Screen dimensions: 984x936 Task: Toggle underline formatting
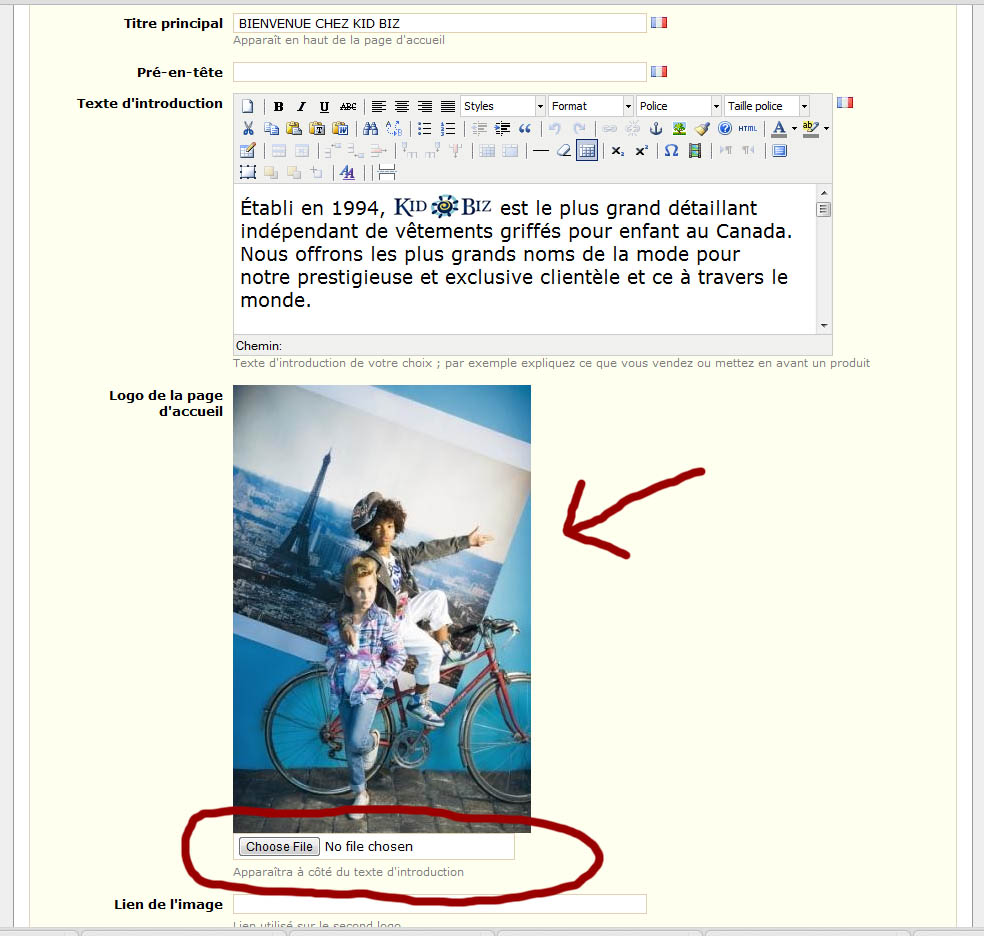[x=324, y=106]
